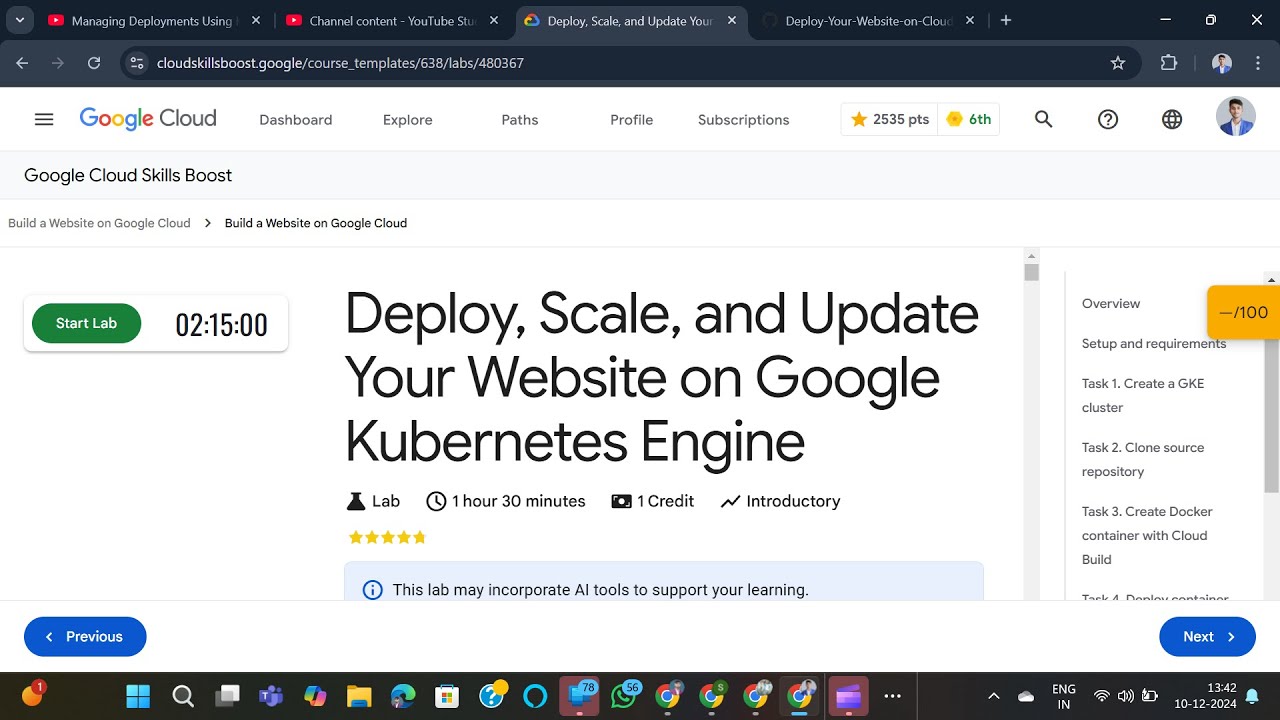Click the 1 hour 30 minutes duration text
The height and width of the screenshot is (720, 1280).
(518, 501)
